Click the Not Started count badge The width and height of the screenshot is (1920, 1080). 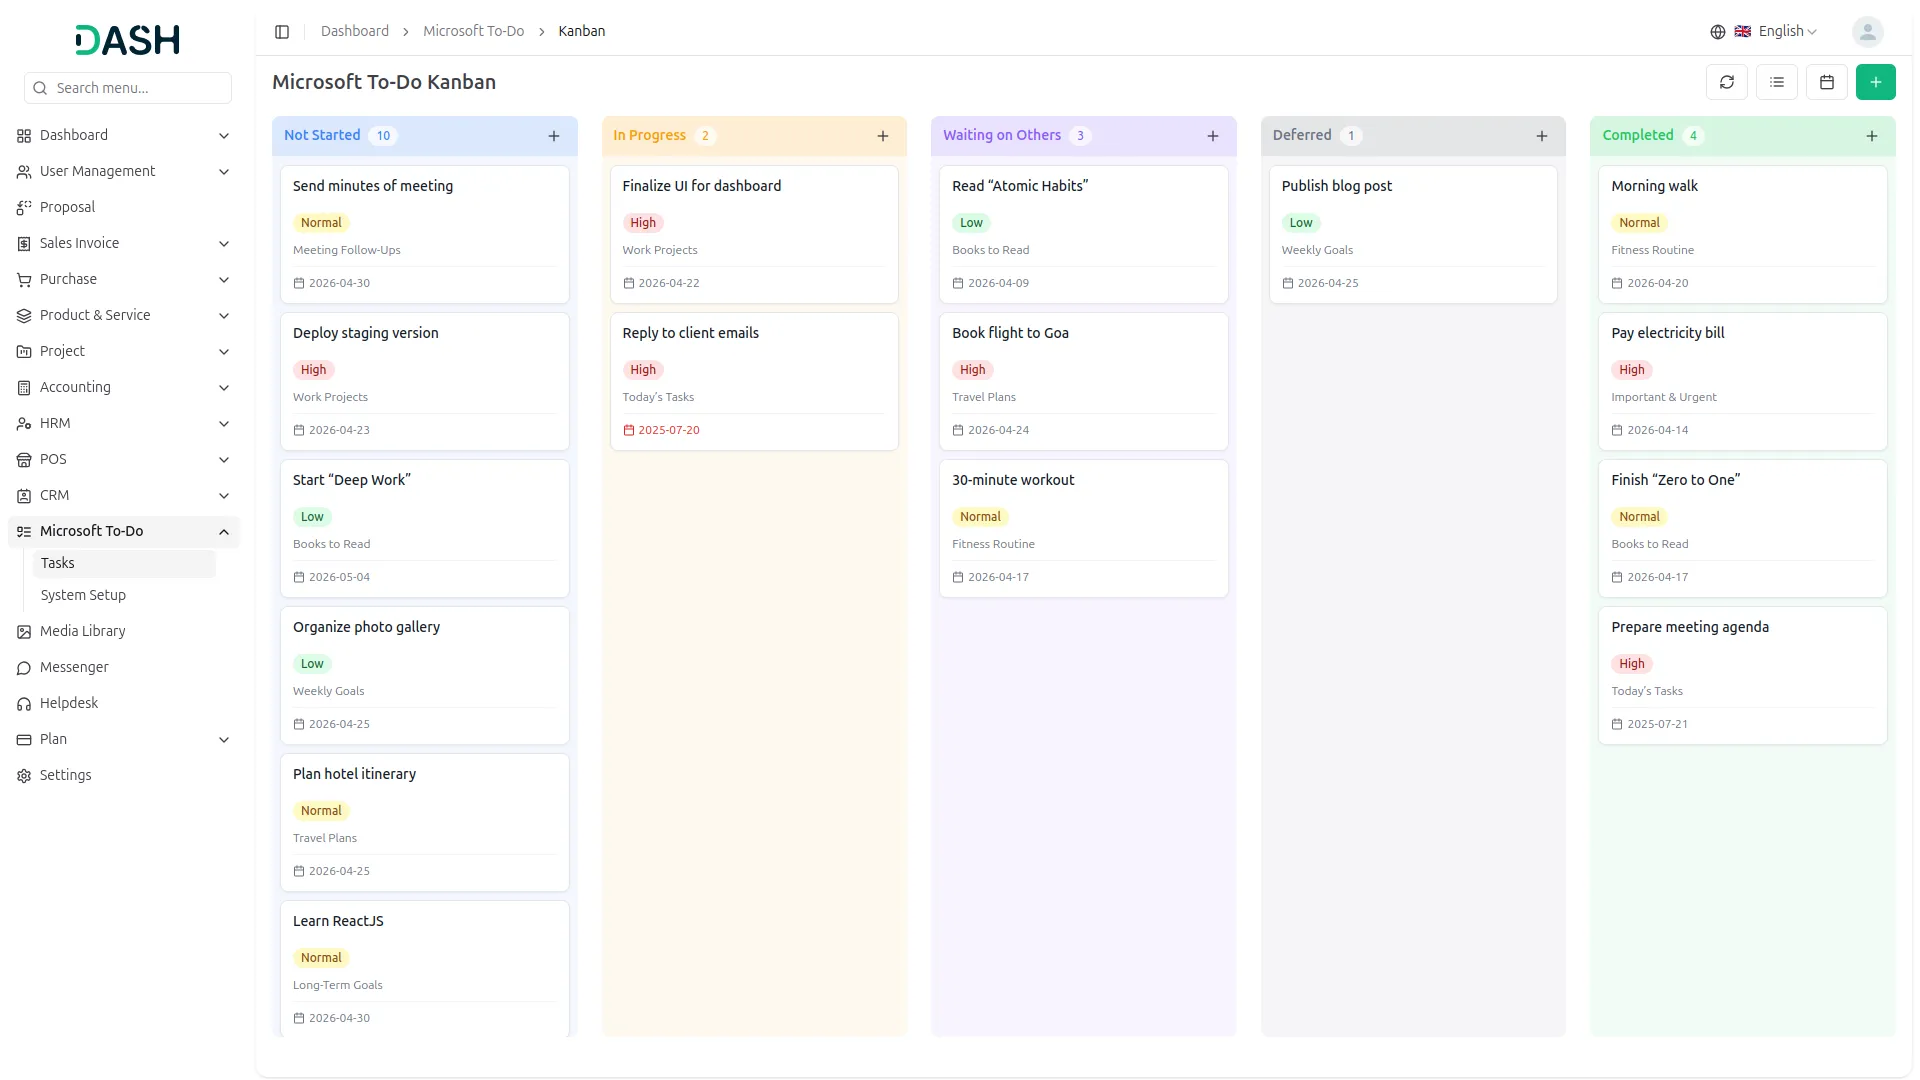[x=383, y=136]
